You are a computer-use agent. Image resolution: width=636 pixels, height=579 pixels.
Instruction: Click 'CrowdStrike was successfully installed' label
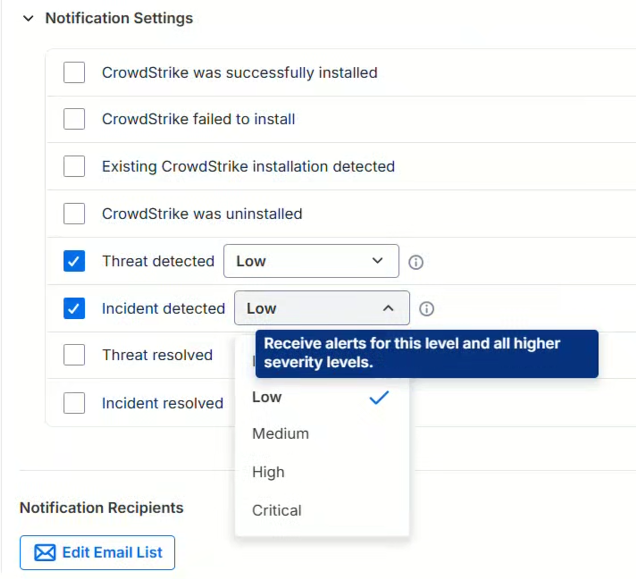coord(240,73)
